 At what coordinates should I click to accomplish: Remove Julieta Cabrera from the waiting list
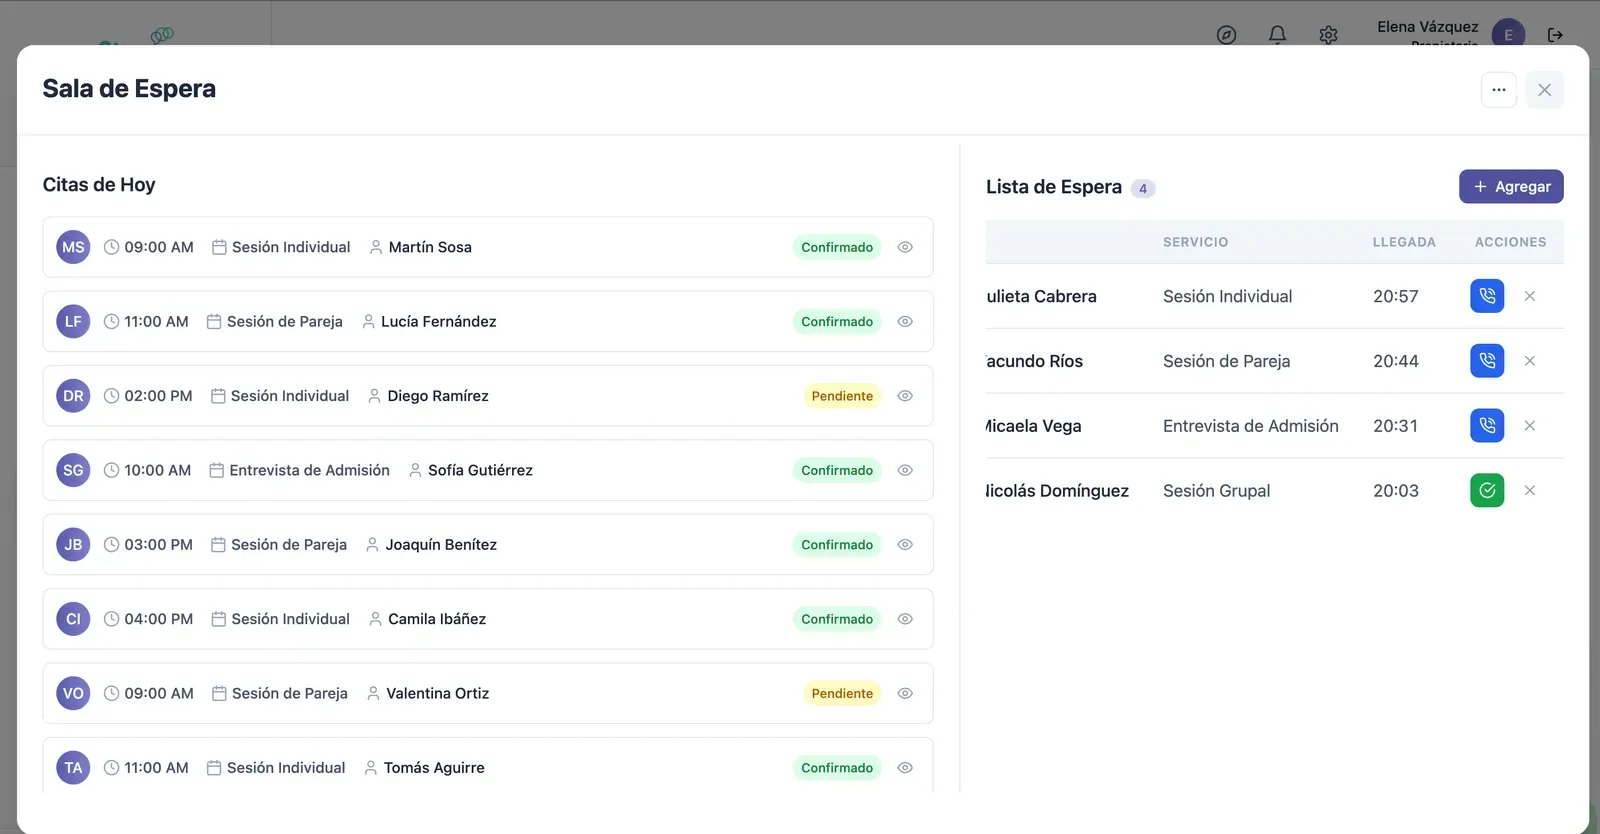pos(1530,296)
